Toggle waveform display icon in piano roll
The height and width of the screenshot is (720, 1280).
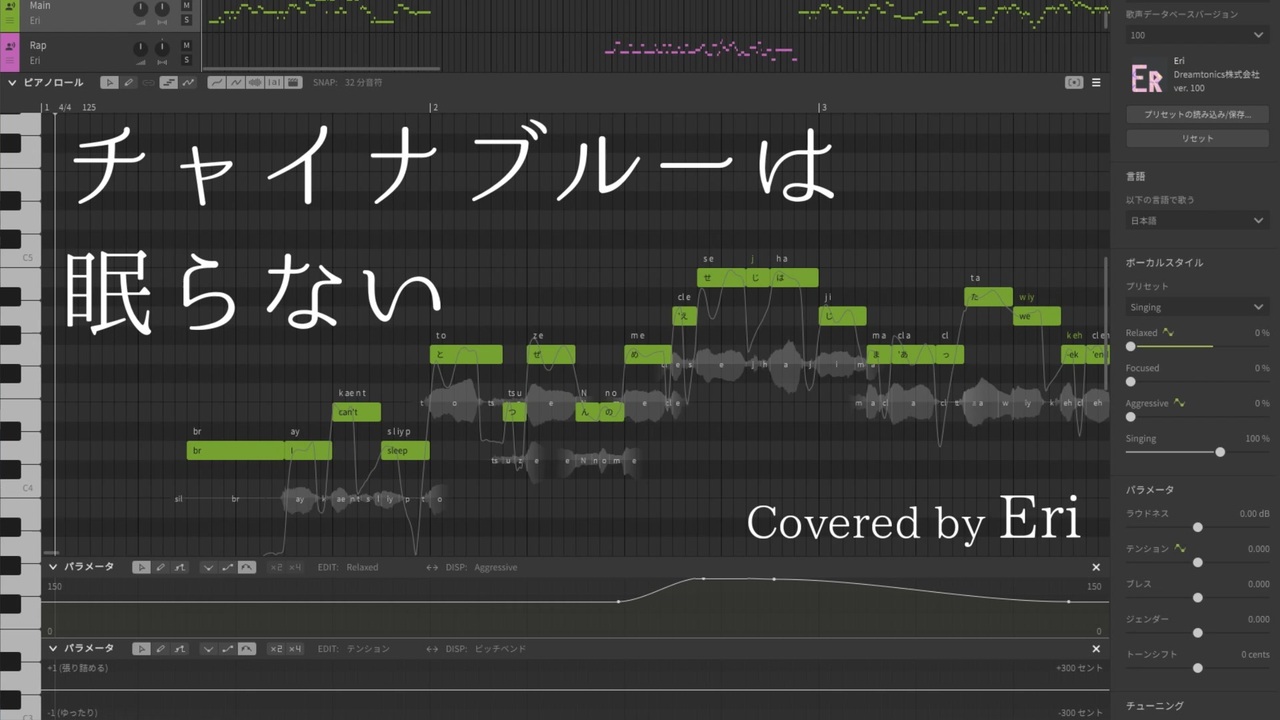tap(255, 83)
